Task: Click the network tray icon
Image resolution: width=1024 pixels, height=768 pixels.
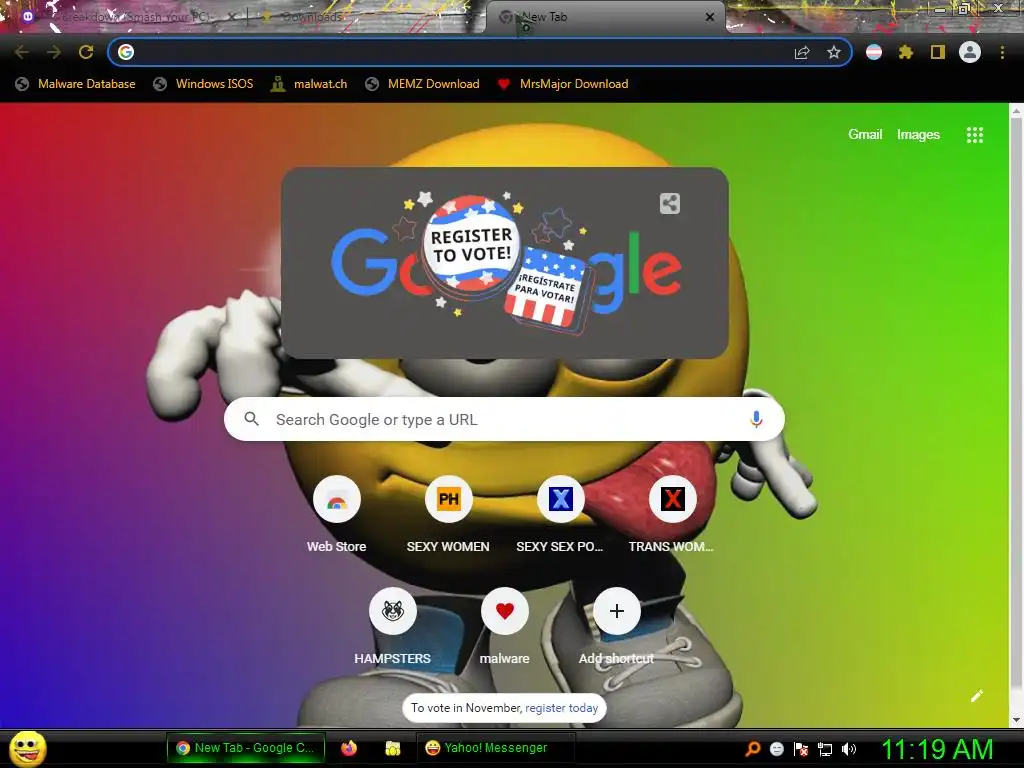Action: point(825,749)
